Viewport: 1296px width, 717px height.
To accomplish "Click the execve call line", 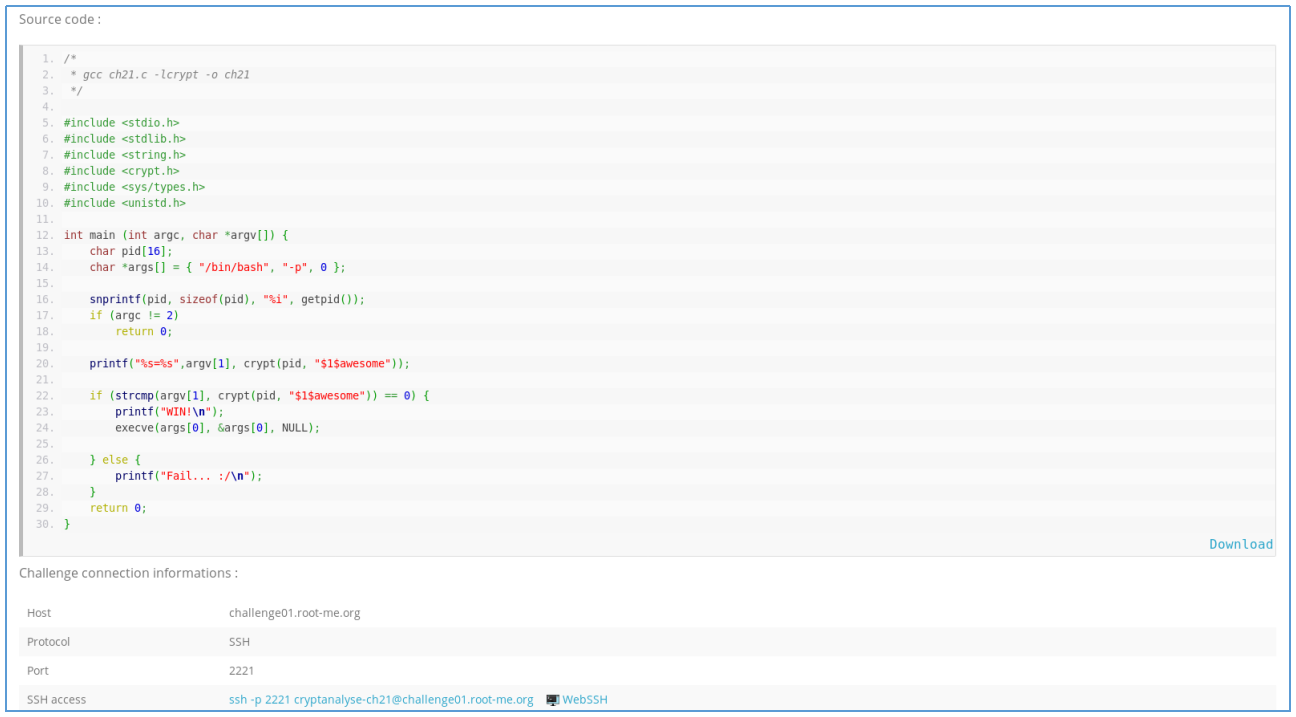I will [217, 427].
